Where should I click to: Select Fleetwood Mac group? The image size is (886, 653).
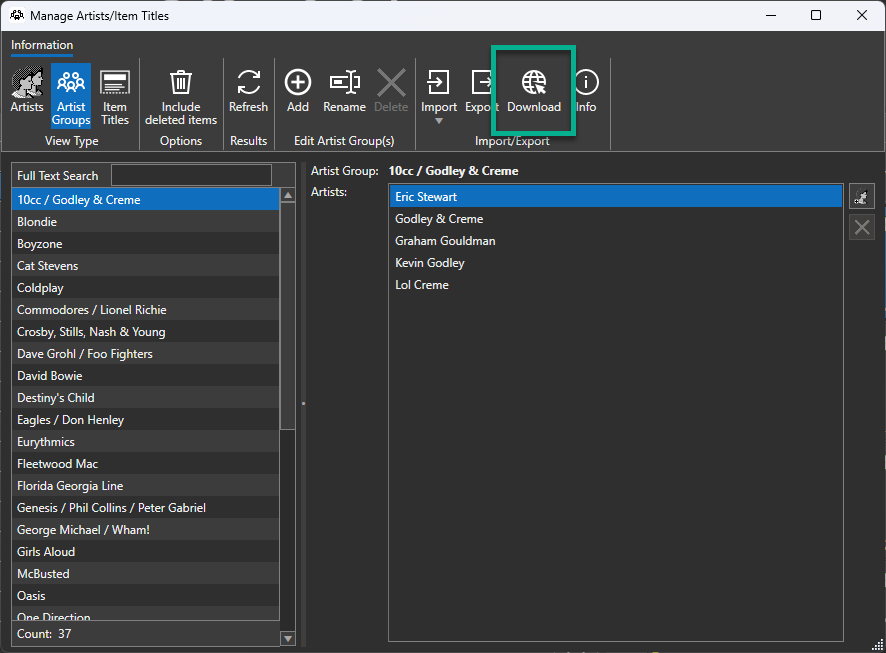[145, 464]
